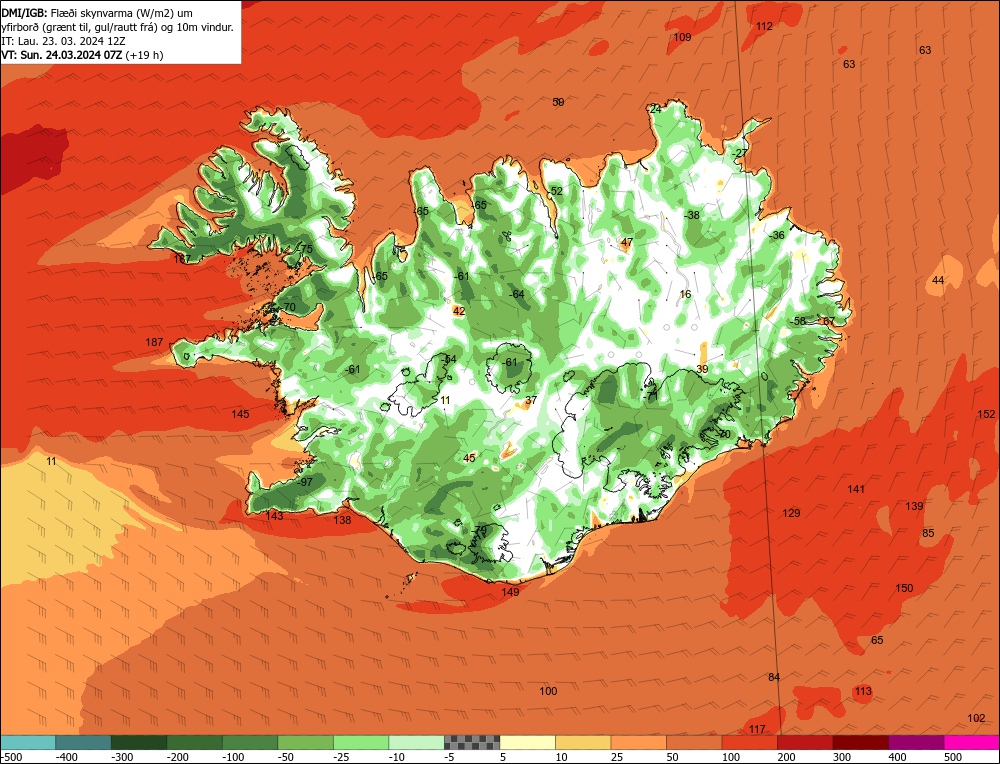Image resolution: width=1000 pixels, height=764 pixels.
Task: Click the map value -58 on the east coast
Action: (797, 321)
